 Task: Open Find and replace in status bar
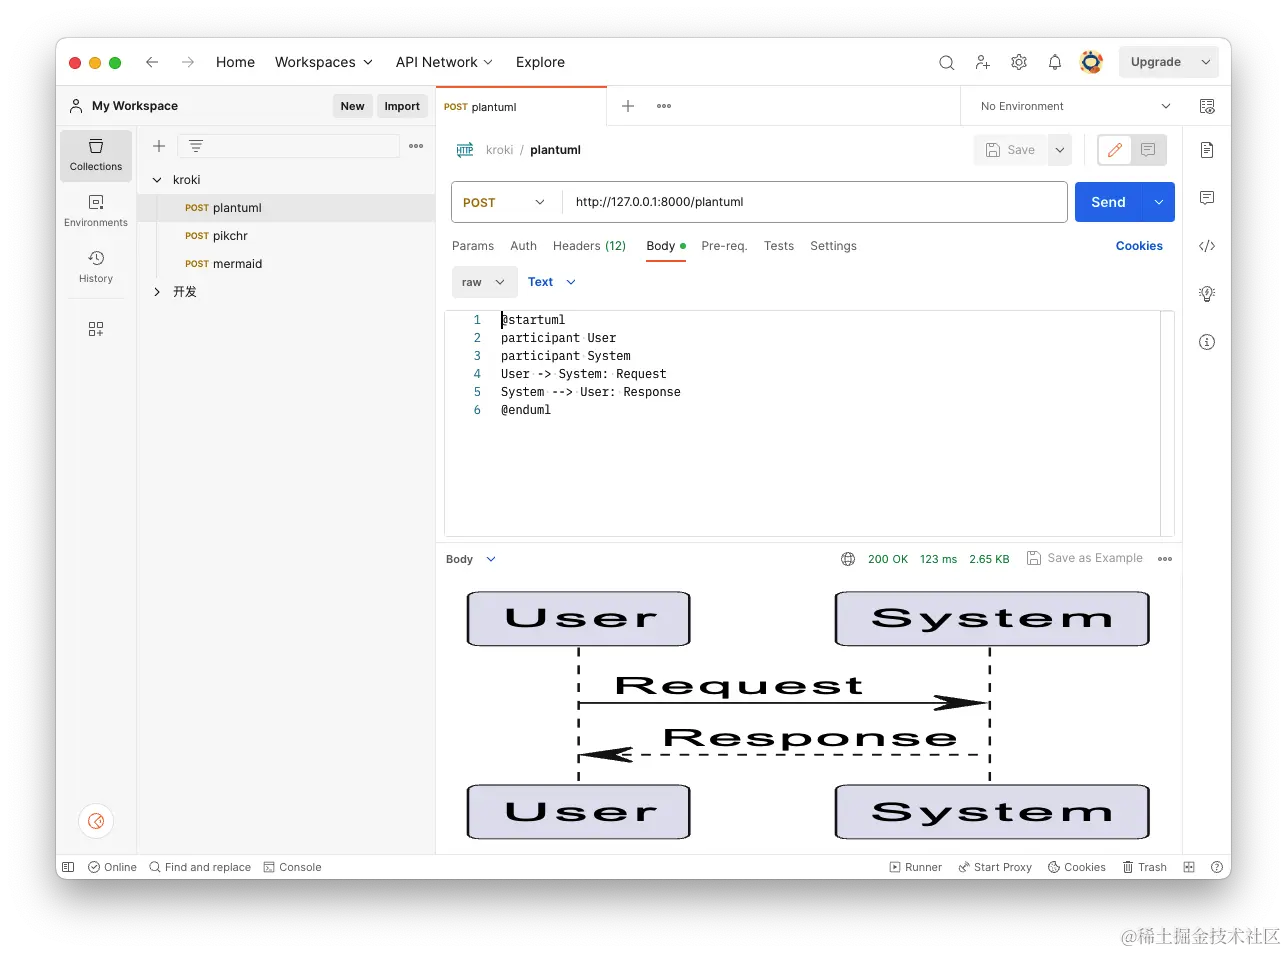coord(200,867)
